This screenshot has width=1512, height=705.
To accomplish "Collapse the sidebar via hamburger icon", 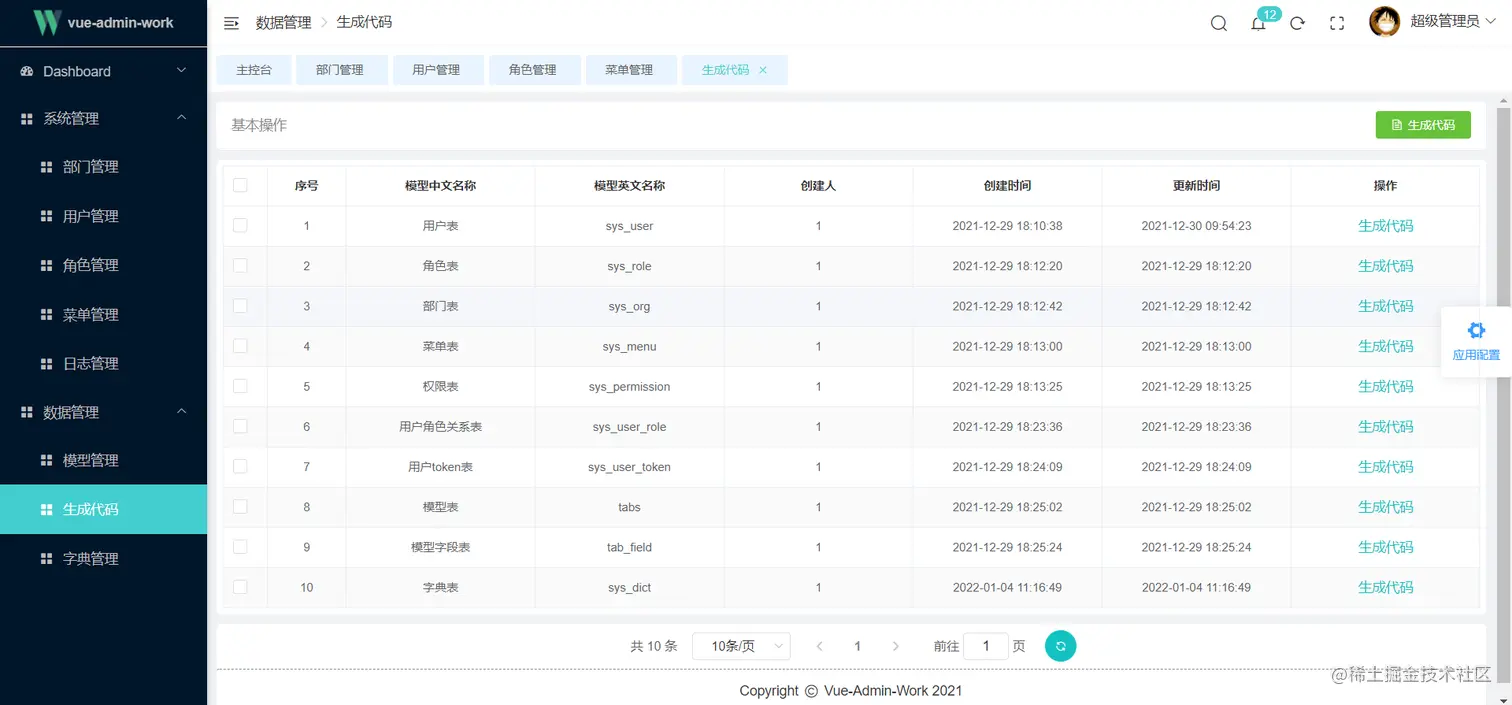I will (x=231, y=23).
